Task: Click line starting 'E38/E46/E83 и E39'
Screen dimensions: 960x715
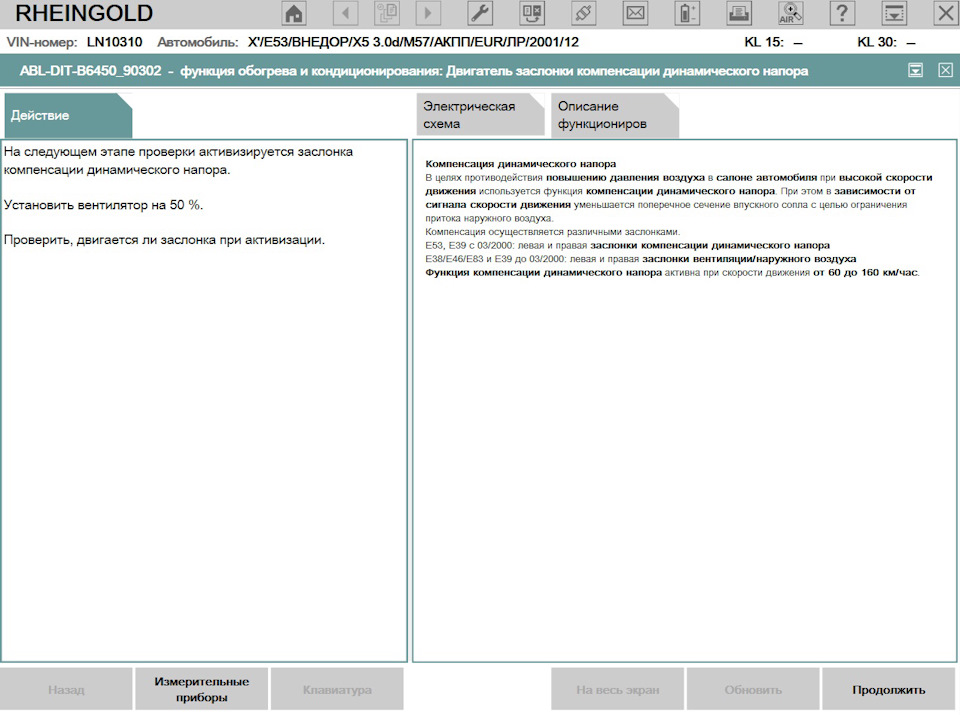Action: click(640, 259)
